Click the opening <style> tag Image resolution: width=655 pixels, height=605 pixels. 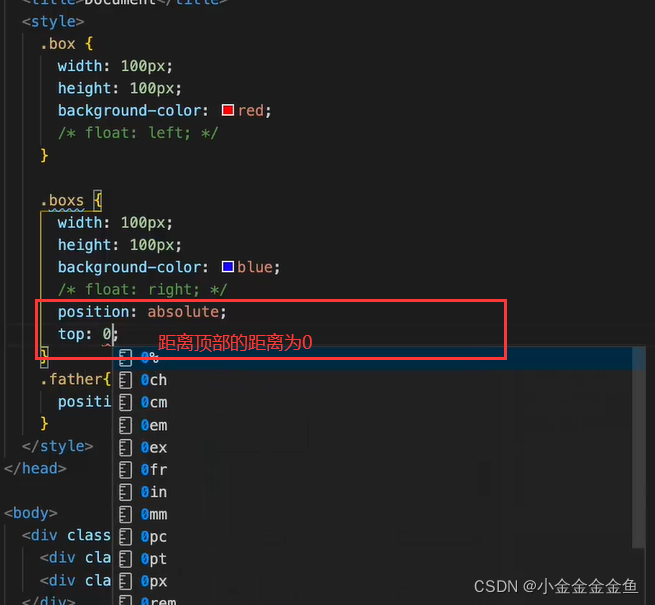point(53,21)
